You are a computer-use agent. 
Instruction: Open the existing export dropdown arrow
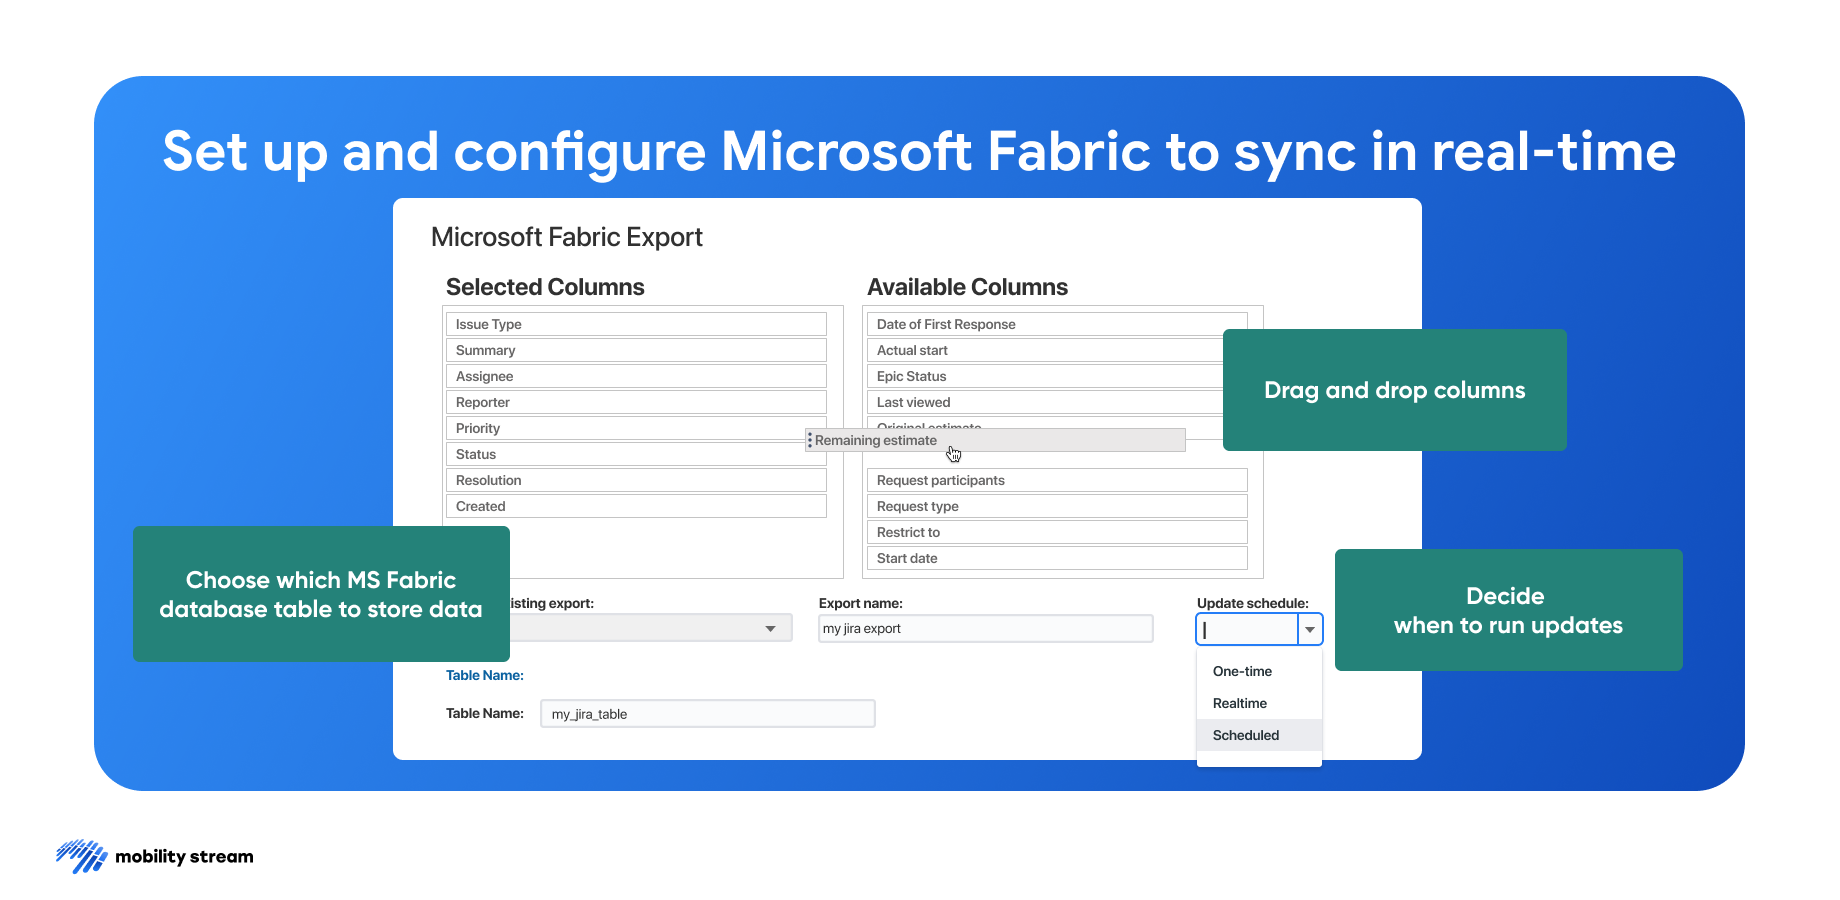pyautogui.click(x=770, y=628)
